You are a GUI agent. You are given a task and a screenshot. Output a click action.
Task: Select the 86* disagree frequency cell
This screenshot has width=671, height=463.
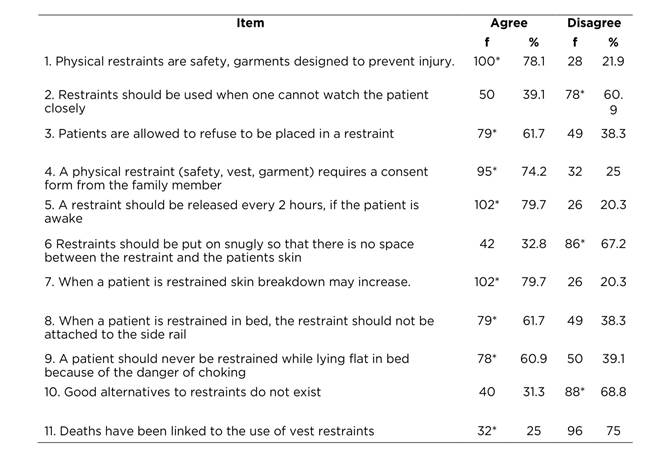(x=578, y=243)
